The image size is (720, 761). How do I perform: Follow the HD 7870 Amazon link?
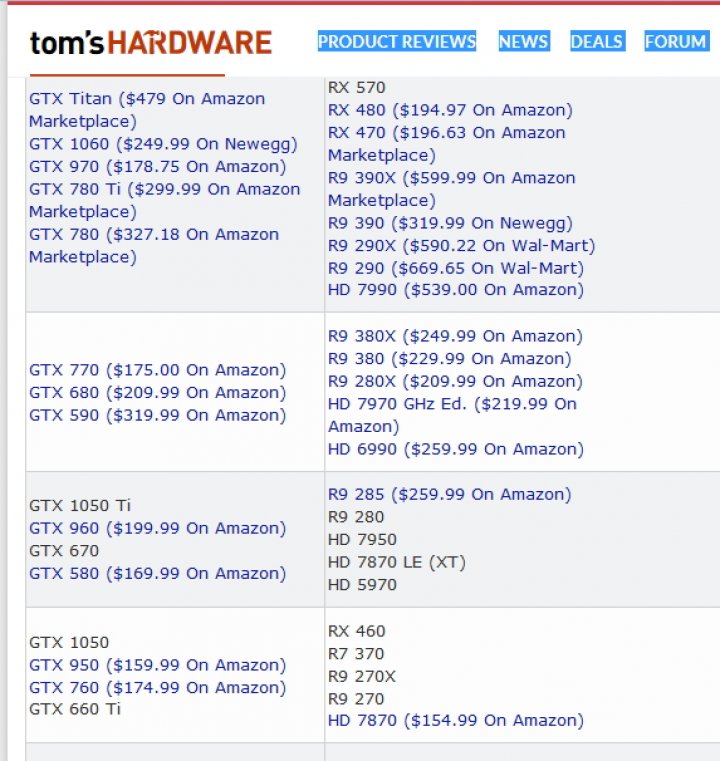(456, 721)
